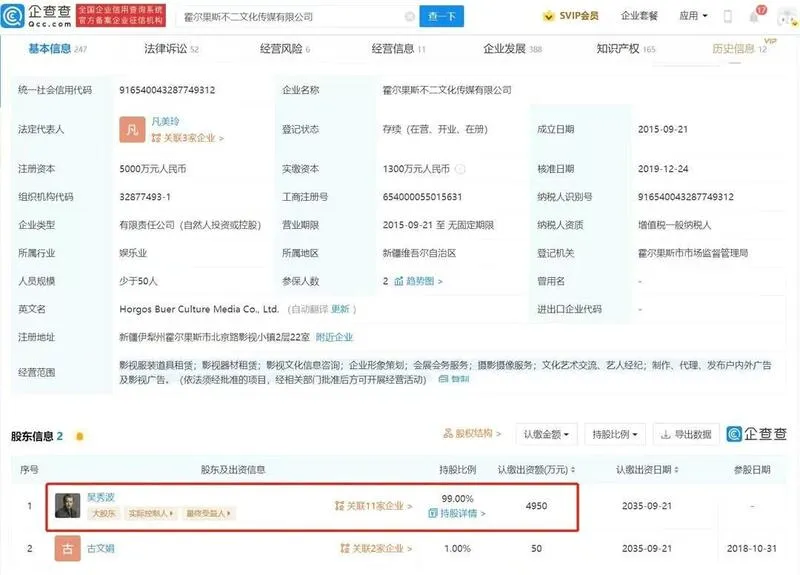Image resolution: width=800 pixels, height=575 pixels.
Task: Click the lock icon beside 股东信息
Action: (x=80, y=436)
